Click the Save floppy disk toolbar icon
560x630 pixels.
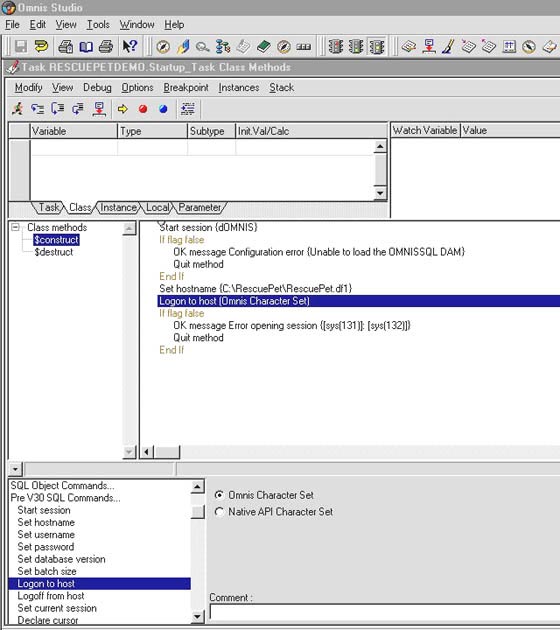click(20, 47)
